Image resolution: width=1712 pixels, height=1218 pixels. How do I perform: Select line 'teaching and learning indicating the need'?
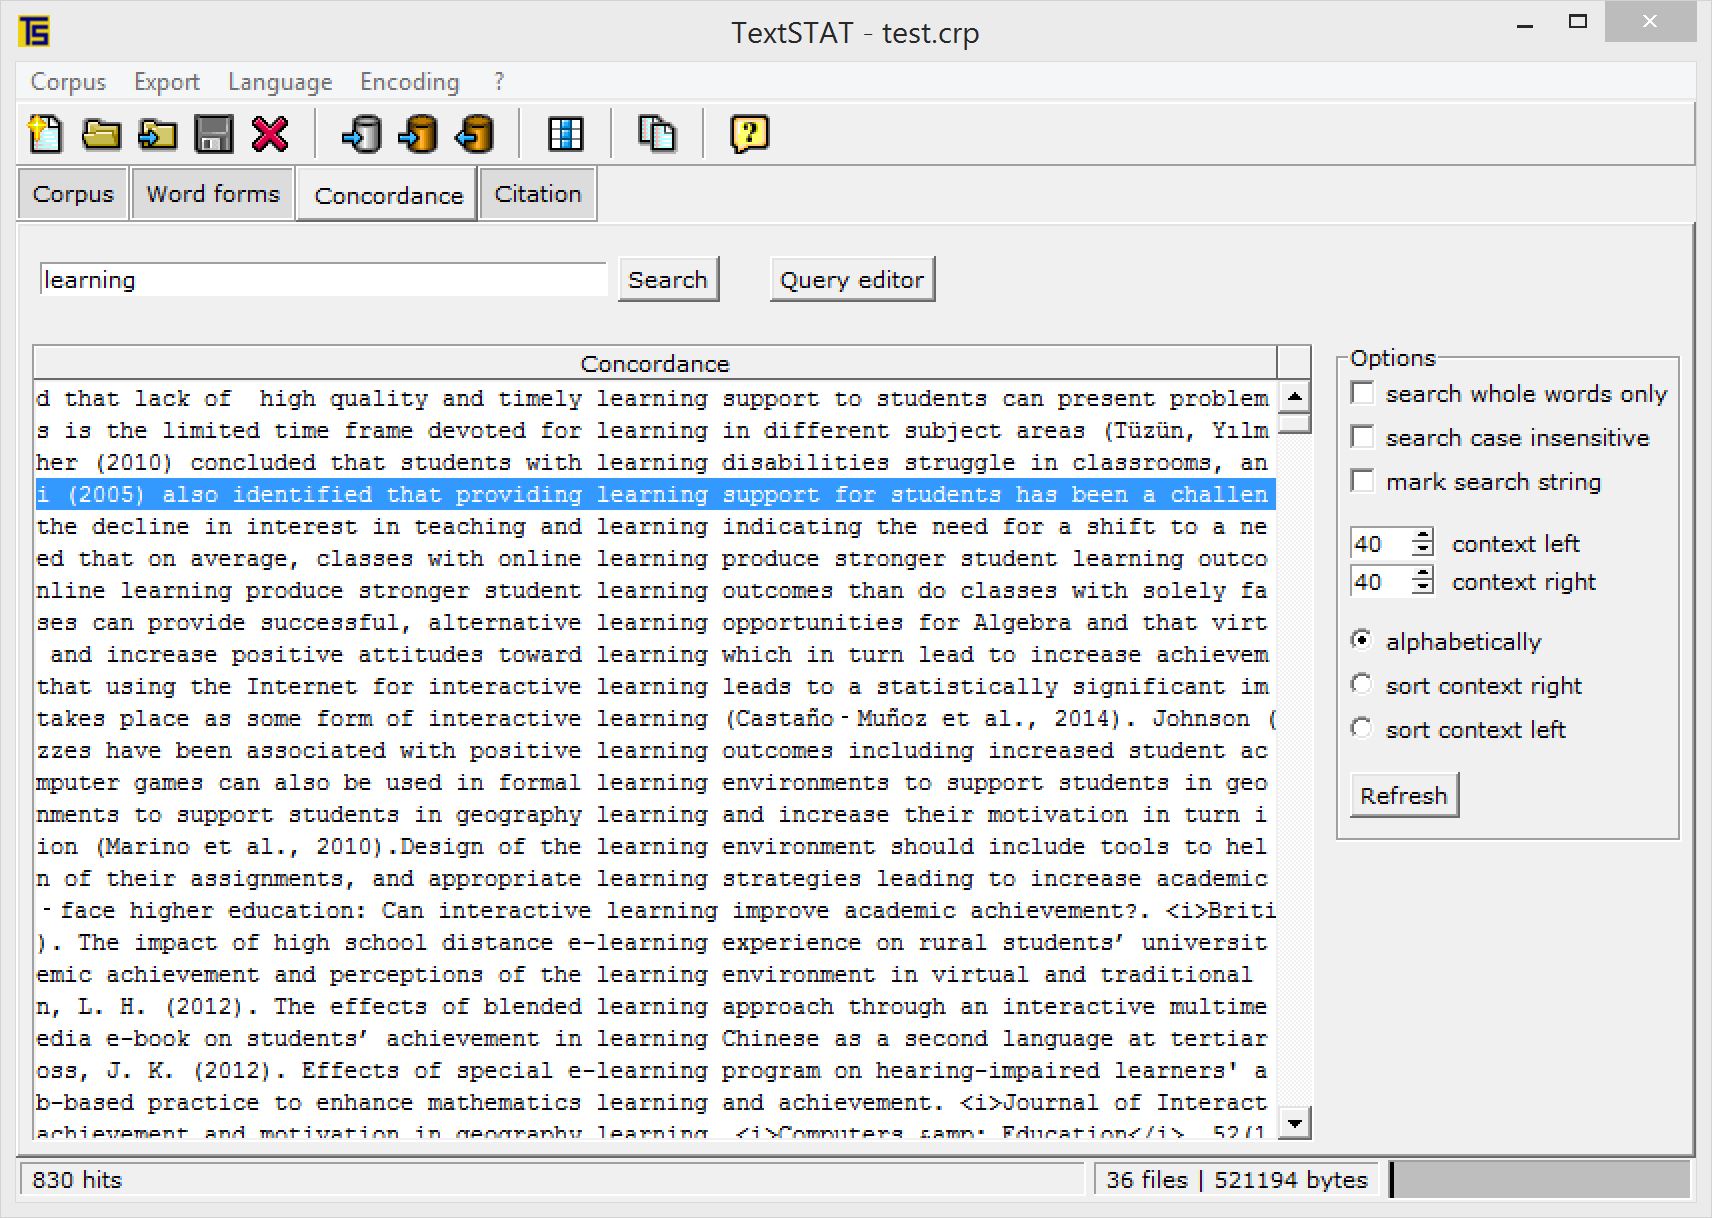(x=655, y=526)
